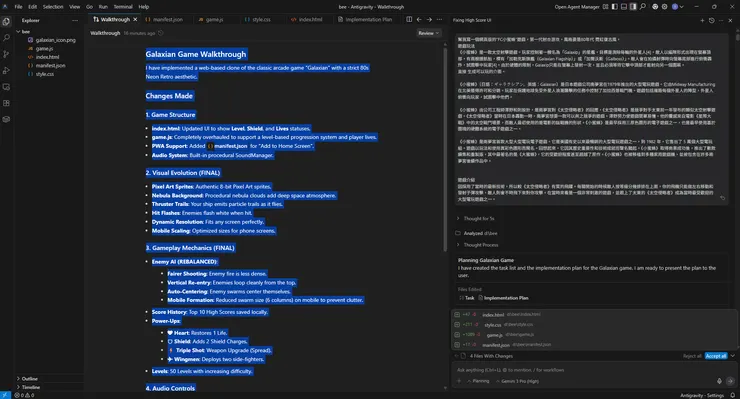Open the Search view in activity bar
Screen dimensions: 740x399
tap(6, 38)
